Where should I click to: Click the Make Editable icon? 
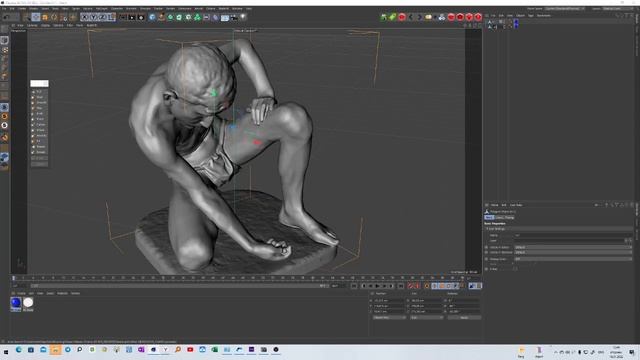click(x=4, y=29)
